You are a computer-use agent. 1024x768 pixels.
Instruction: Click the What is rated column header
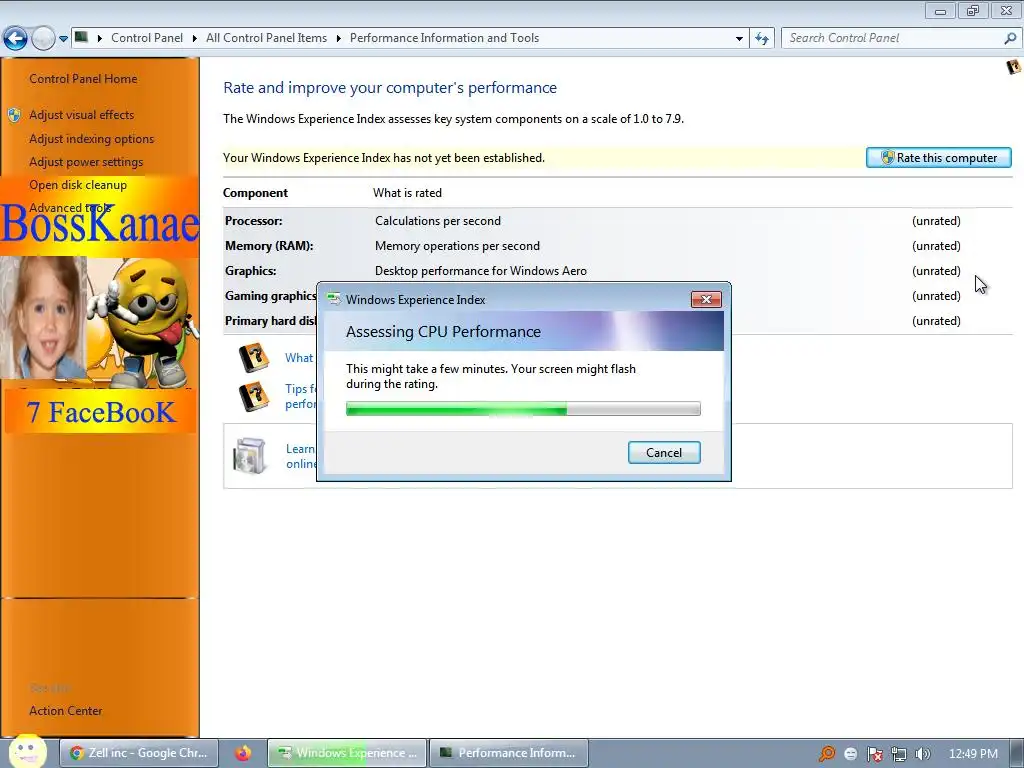point(408,193)
